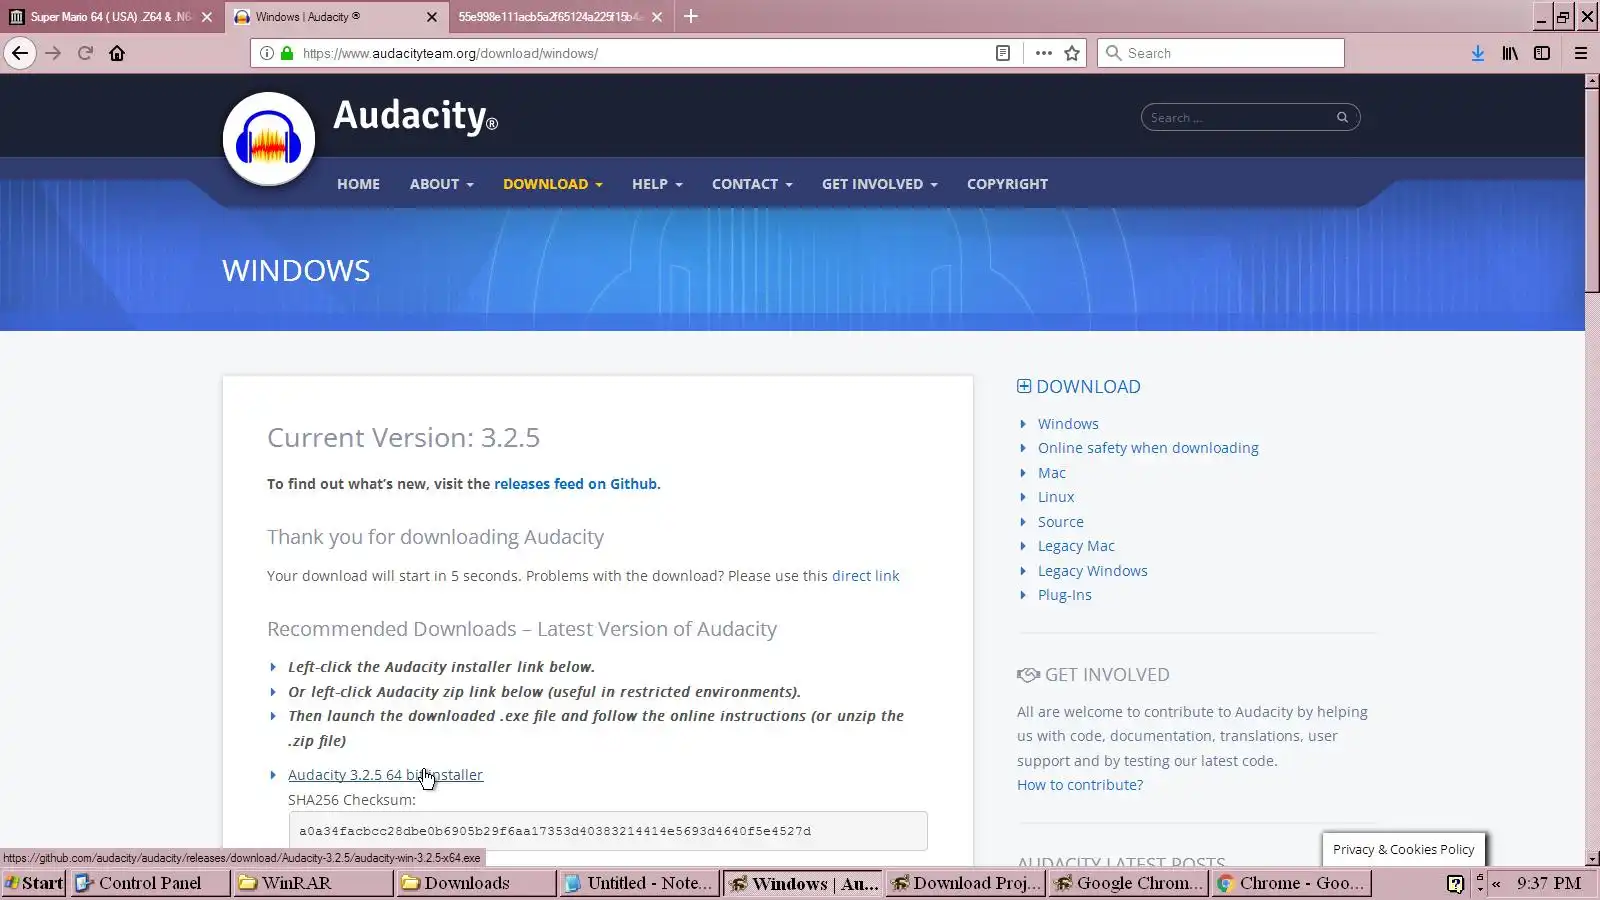Expand the GET INVOLVED menu
The height and width of the screenshot is (900, 1600).
(x=880, y=184)
